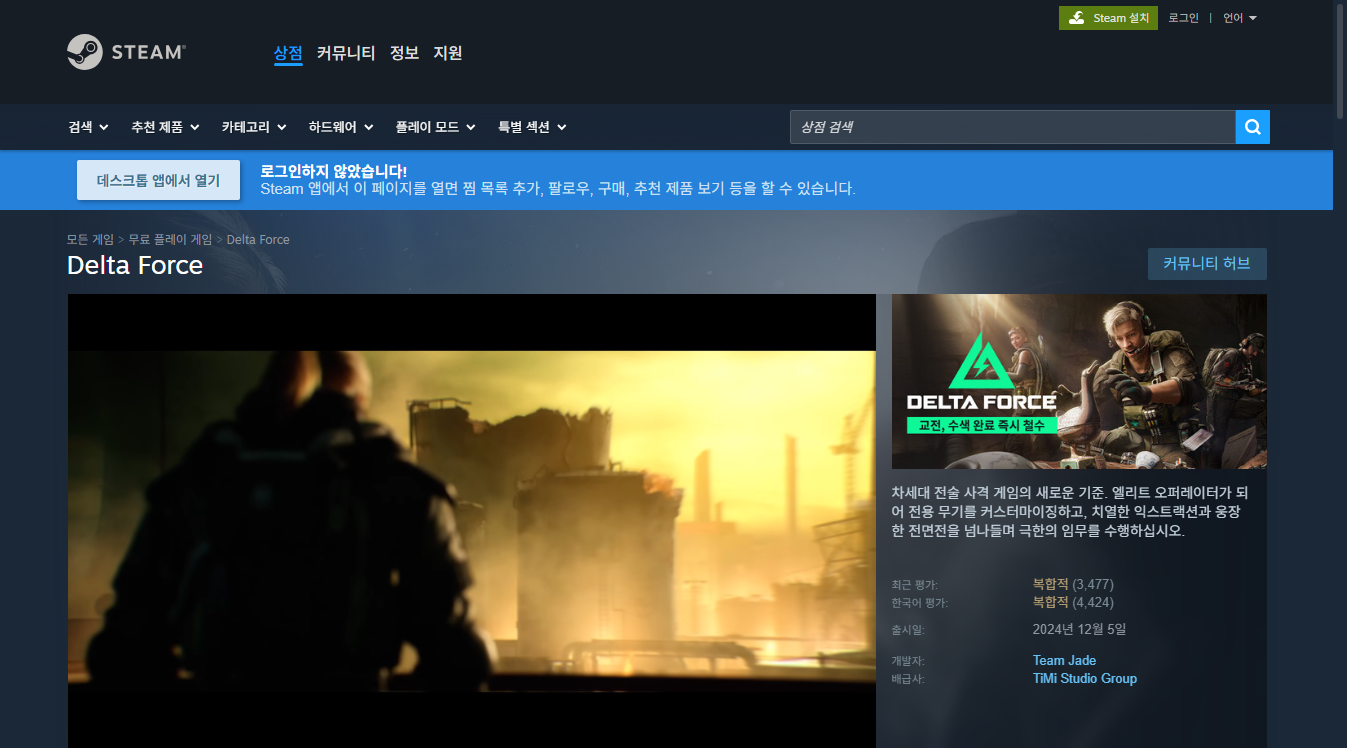Screen dimensions: 1347x748
Task: Expand the 특별 섹션 dropdown
Action: tap(532, 127)
